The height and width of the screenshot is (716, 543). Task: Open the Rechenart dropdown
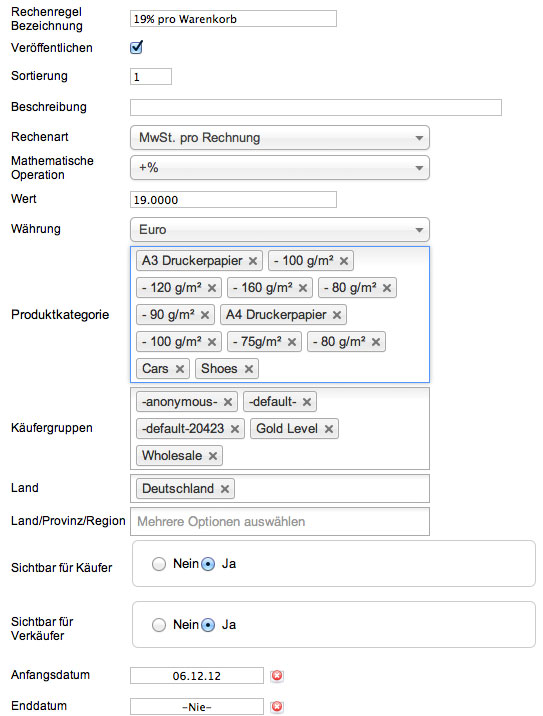[x=279, y=138]
